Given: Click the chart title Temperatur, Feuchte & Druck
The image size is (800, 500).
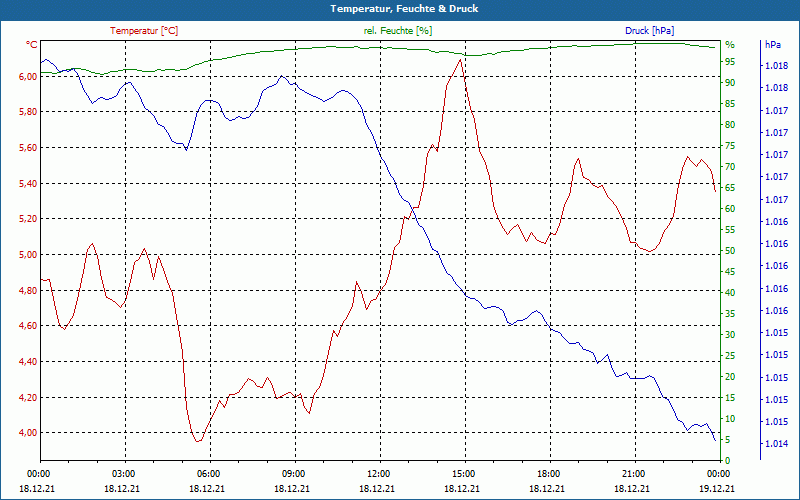Looking at the screenshot, I should tap(404, 9).
